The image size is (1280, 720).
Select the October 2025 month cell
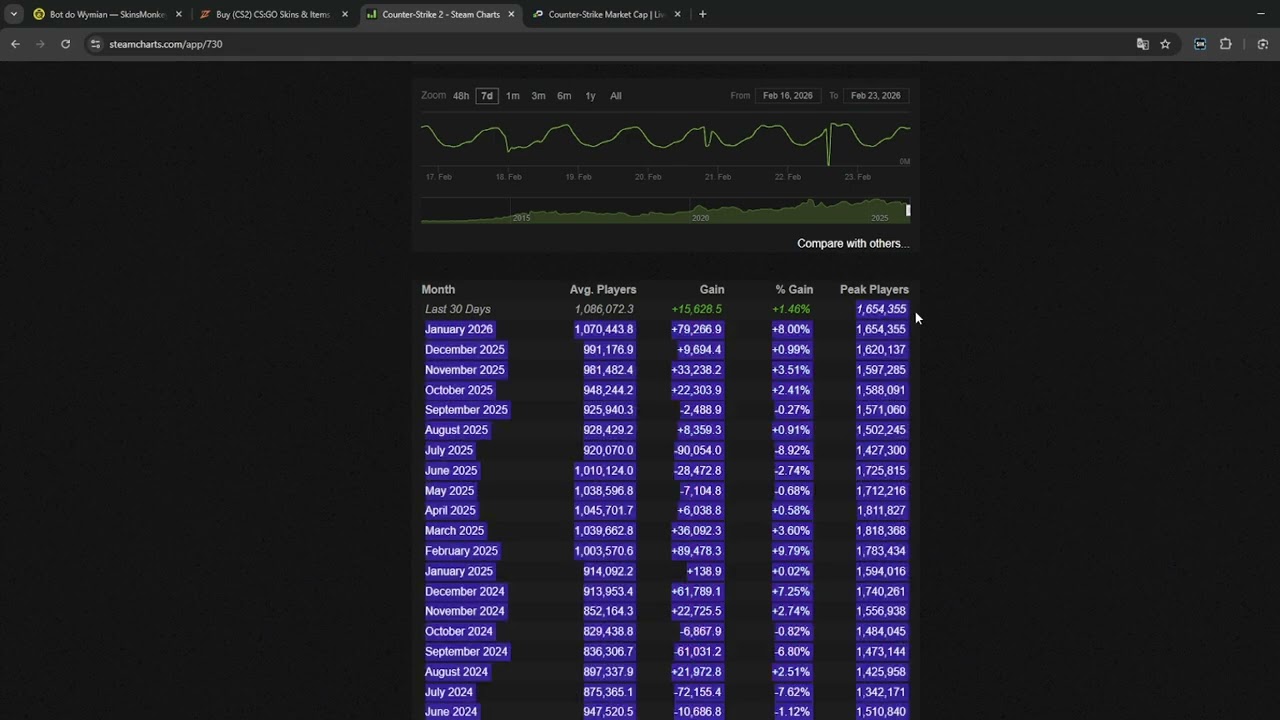pyautogui.click(x=459, y=390)
